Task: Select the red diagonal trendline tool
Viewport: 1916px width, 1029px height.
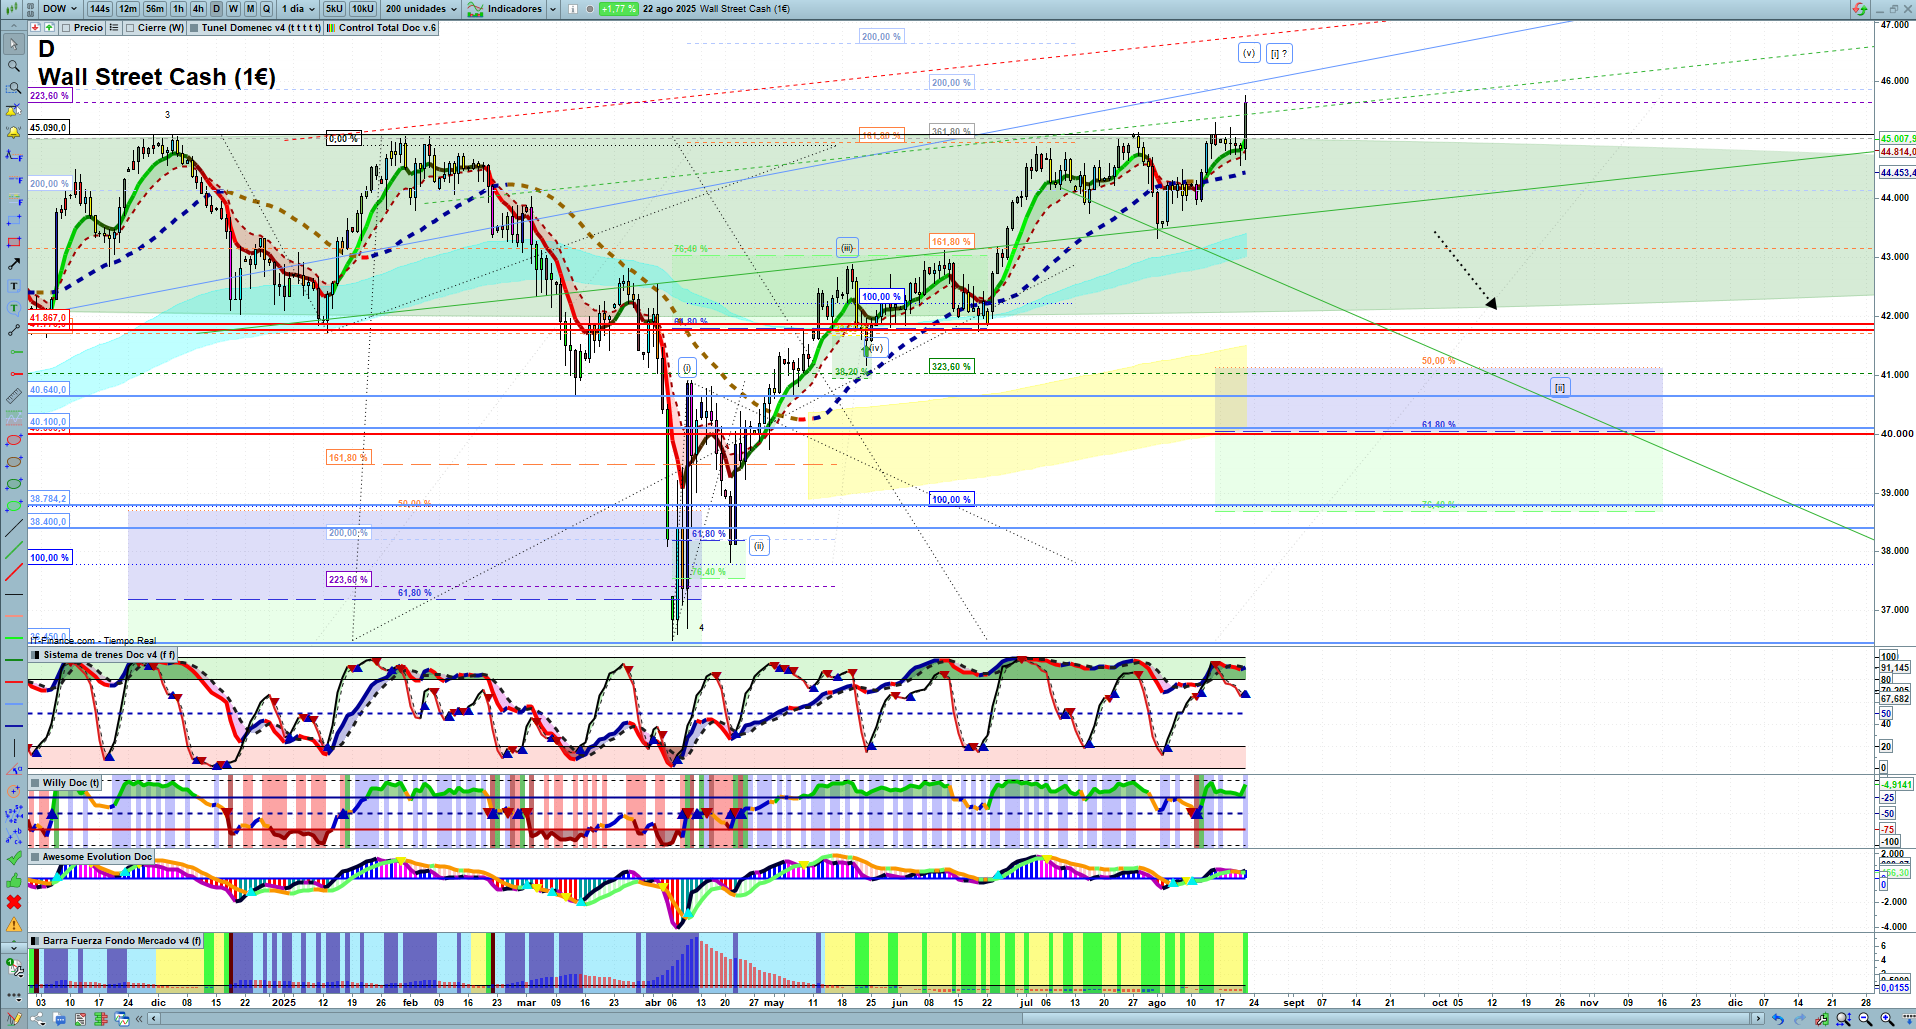Action: click(x=13, y=572)
